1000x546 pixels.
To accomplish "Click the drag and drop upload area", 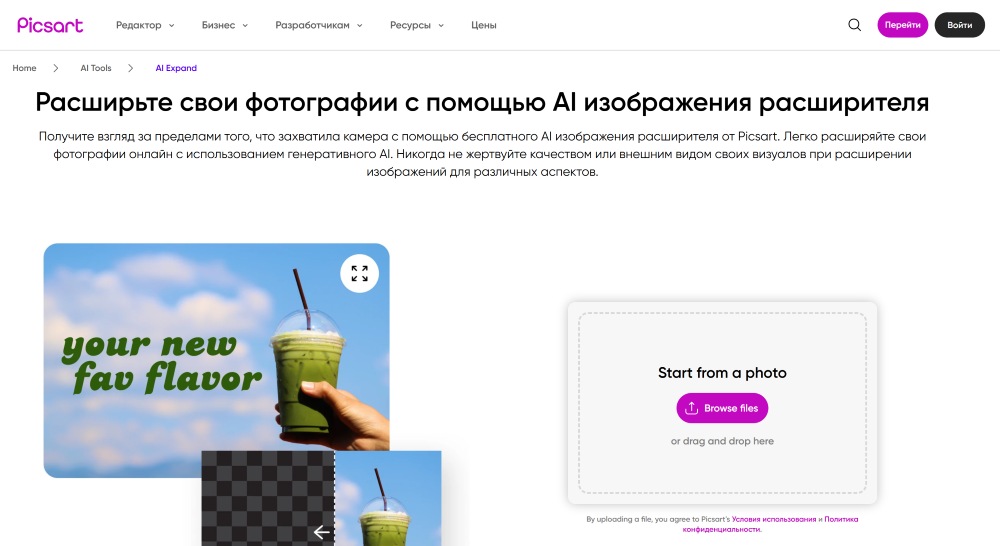I will pos(722,402).
